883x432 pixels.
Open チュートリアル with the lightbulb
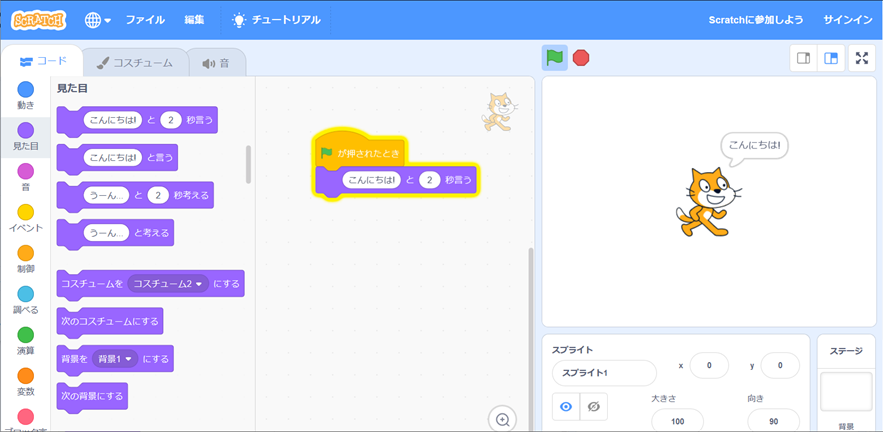pos(276,20)
